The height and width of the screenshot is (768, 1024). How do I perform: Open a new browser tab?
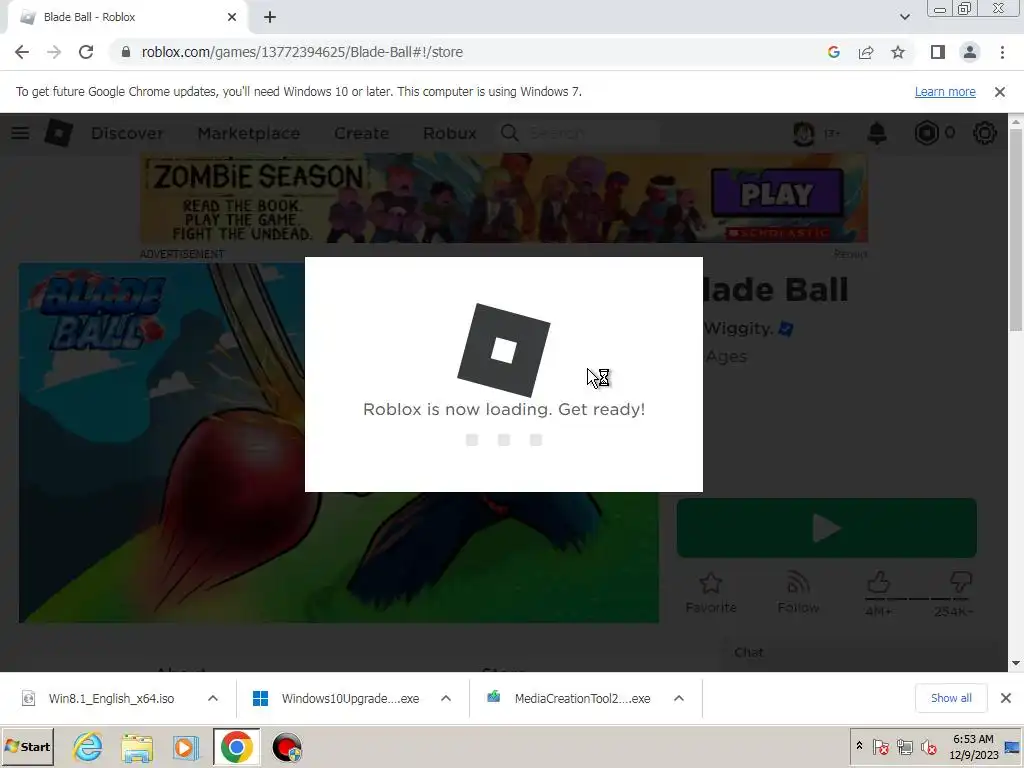270,17
